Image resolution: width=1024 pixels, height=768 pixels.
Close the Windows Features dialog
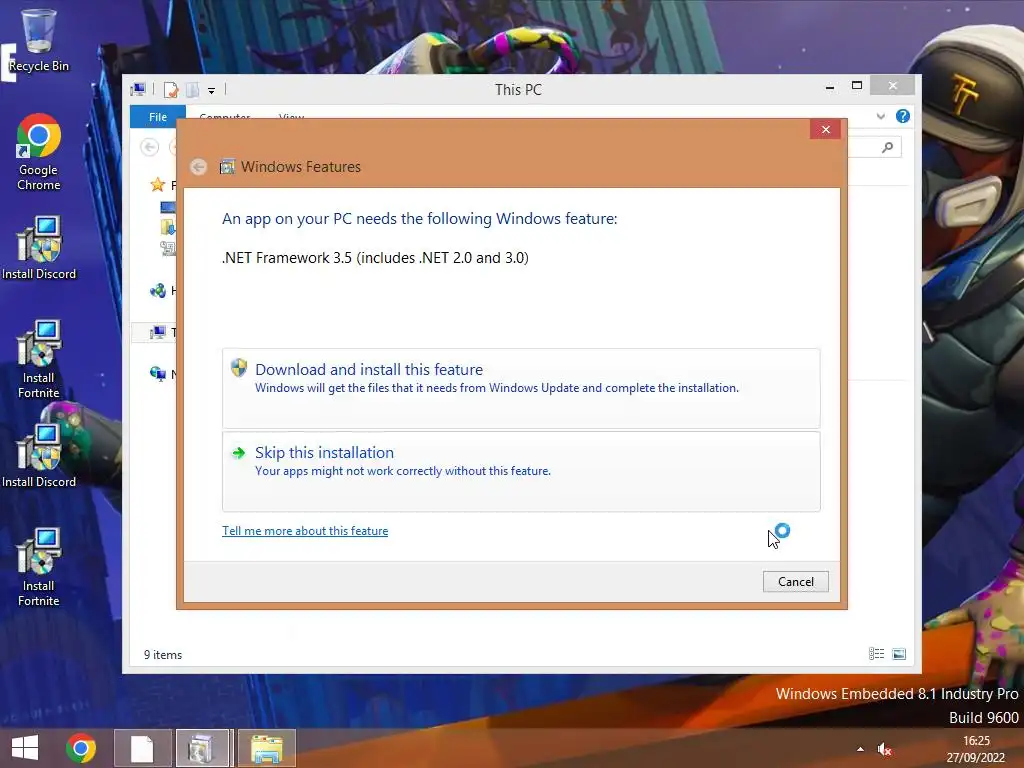[x=825, y=129]
